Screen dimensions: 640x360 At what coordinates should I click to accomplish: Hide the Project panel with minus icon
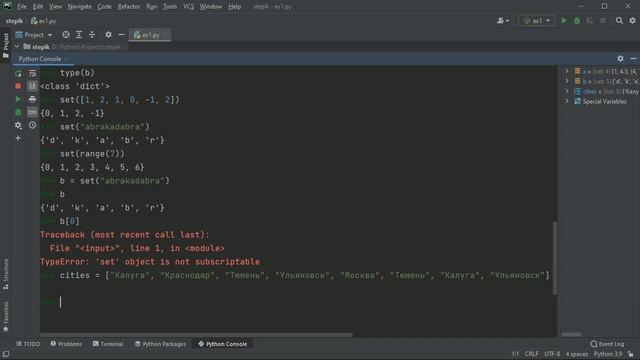(121, 35)
